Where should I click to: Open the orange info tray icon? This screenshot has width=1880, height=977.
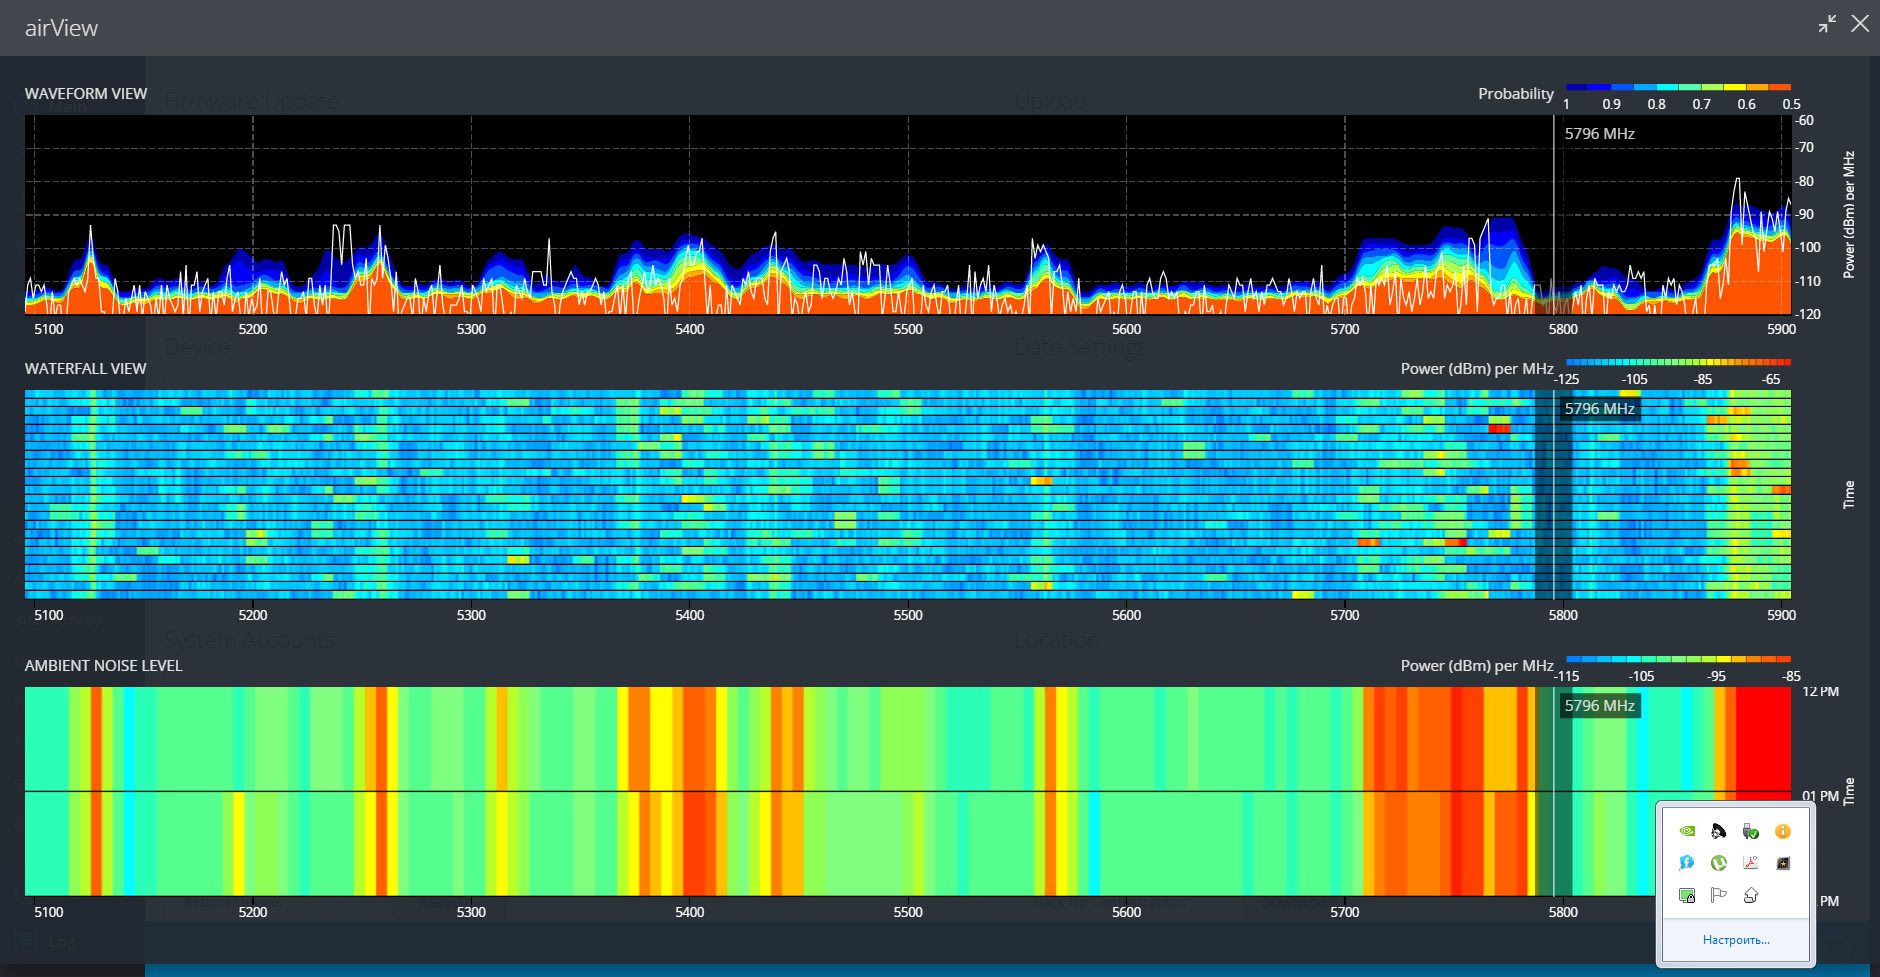[1782, 831]
